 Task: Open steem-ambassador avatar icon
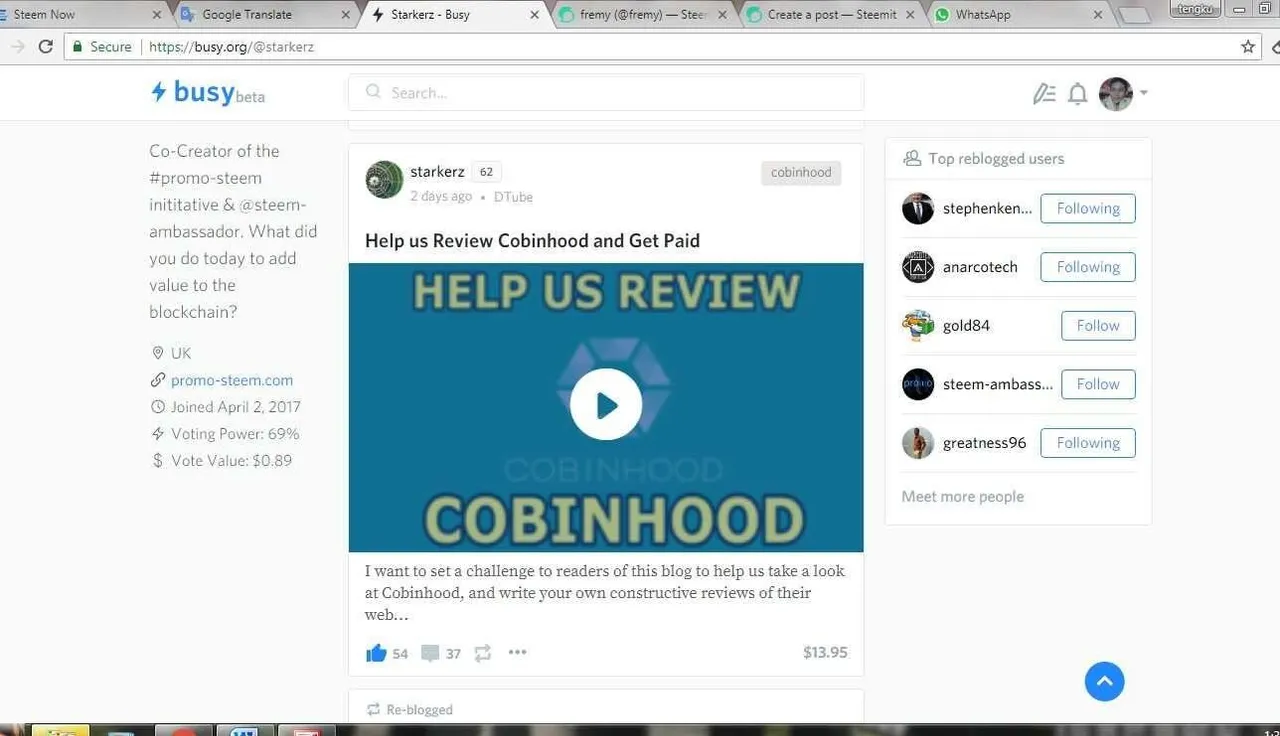point(918,384)
